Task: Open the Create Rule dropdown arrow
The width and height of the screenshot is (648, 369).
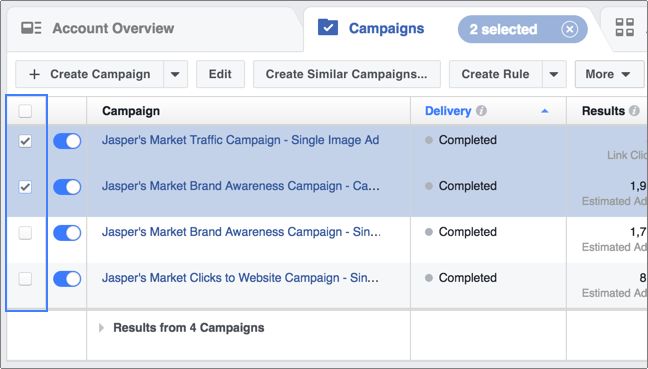Action: click(x=554, y=74)
